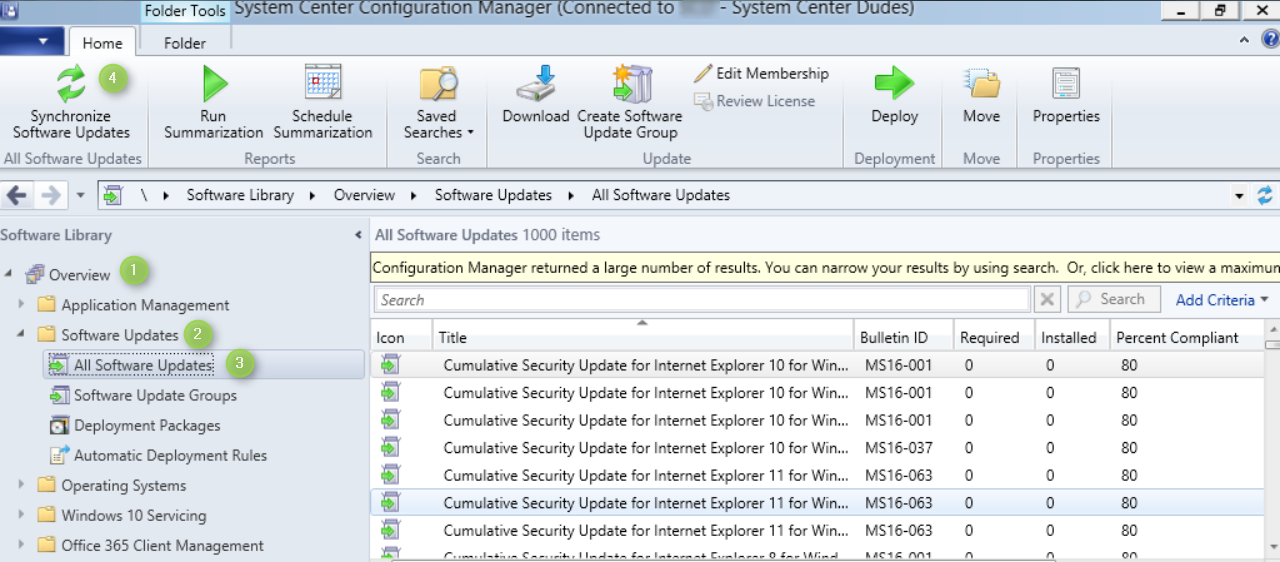The image size is (1280, 562).
Task: Expand Windows 10 Servicing node
Action: click(x=22, y=515)
